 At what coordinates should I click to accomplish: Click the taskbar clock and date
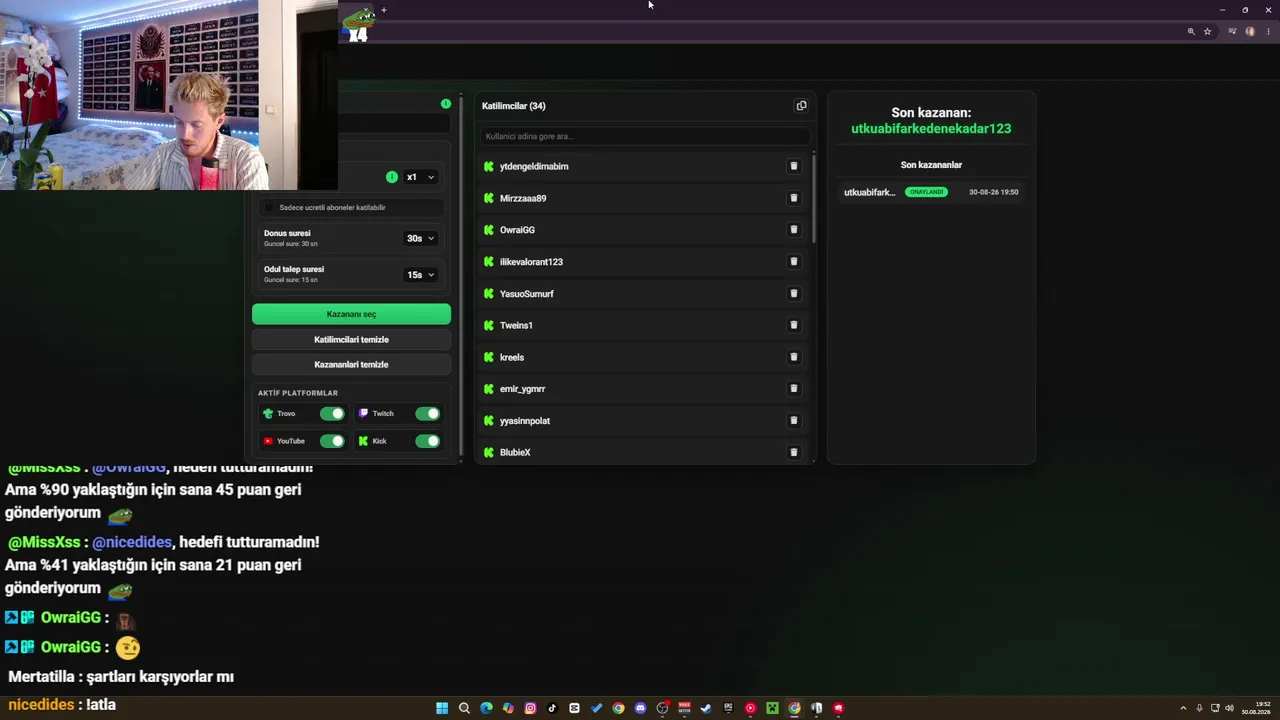click(1256, 708)
